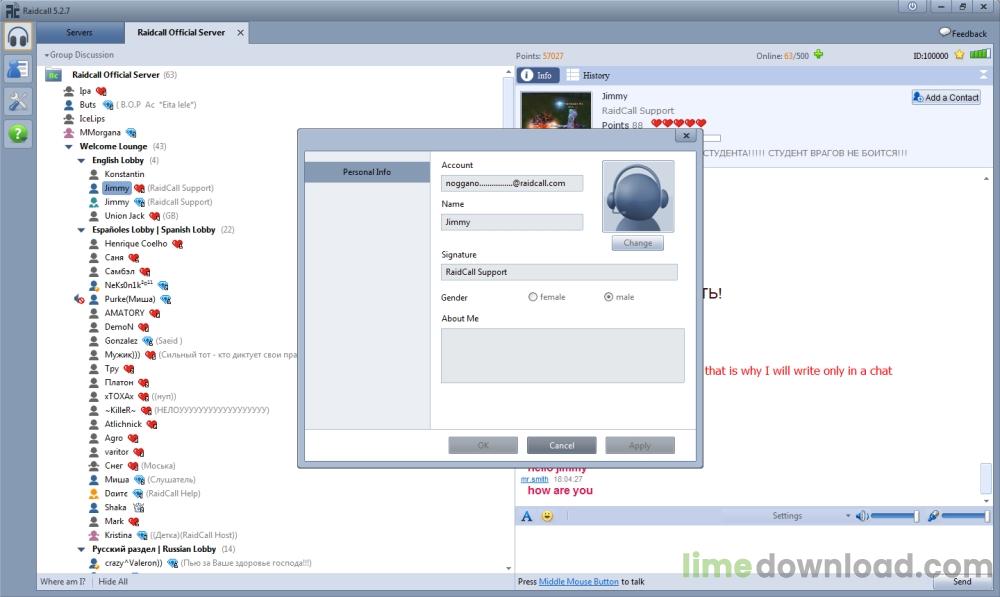Click Hide All in status bar
This screenshot has width=1000, height=597.
coord(113,582)
